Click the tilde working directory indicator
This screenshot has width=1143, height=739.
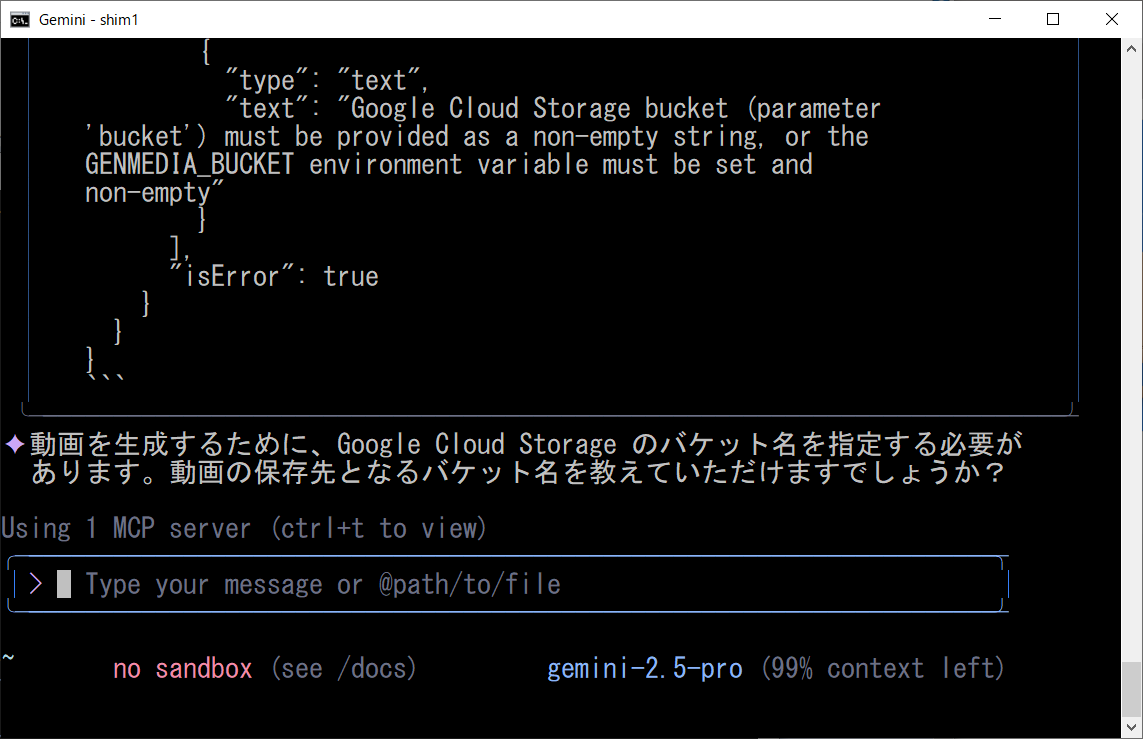(x=8, y=658)
